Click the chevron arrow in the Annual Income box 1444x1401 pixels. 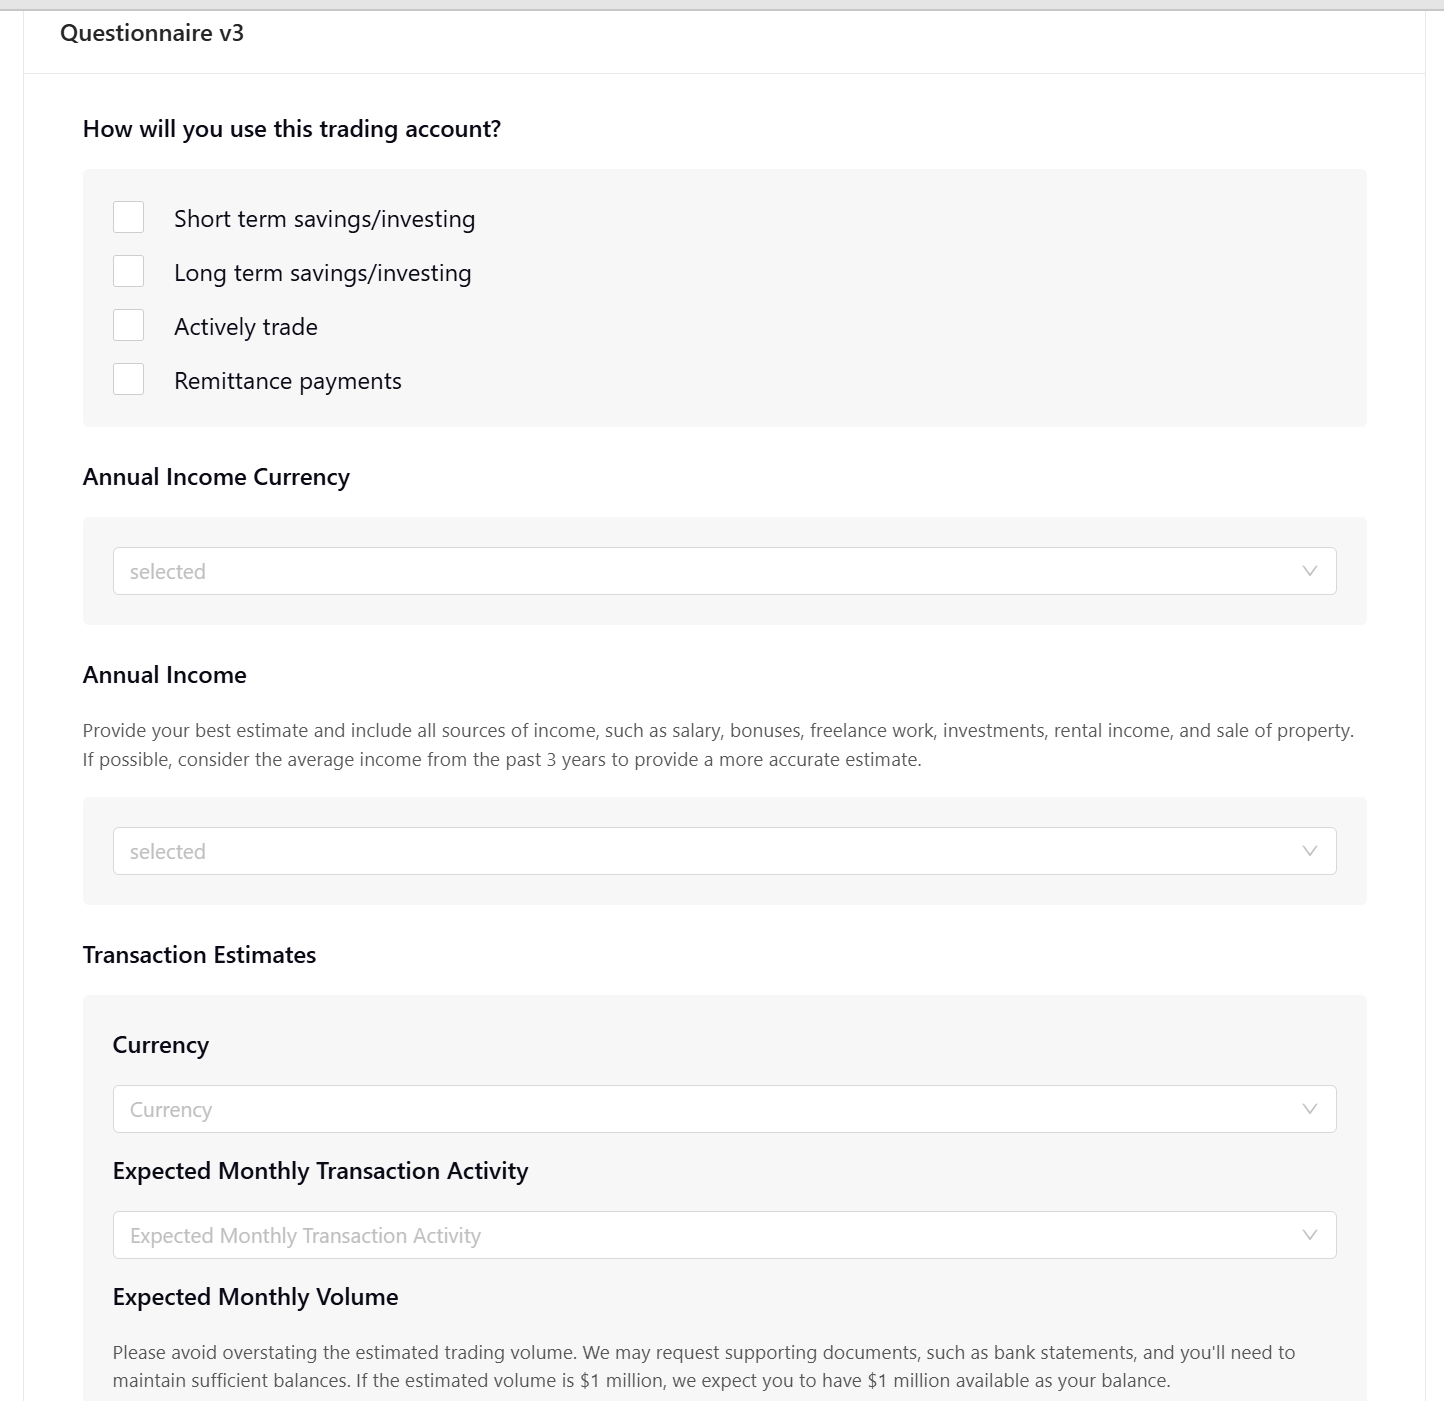1310,851
